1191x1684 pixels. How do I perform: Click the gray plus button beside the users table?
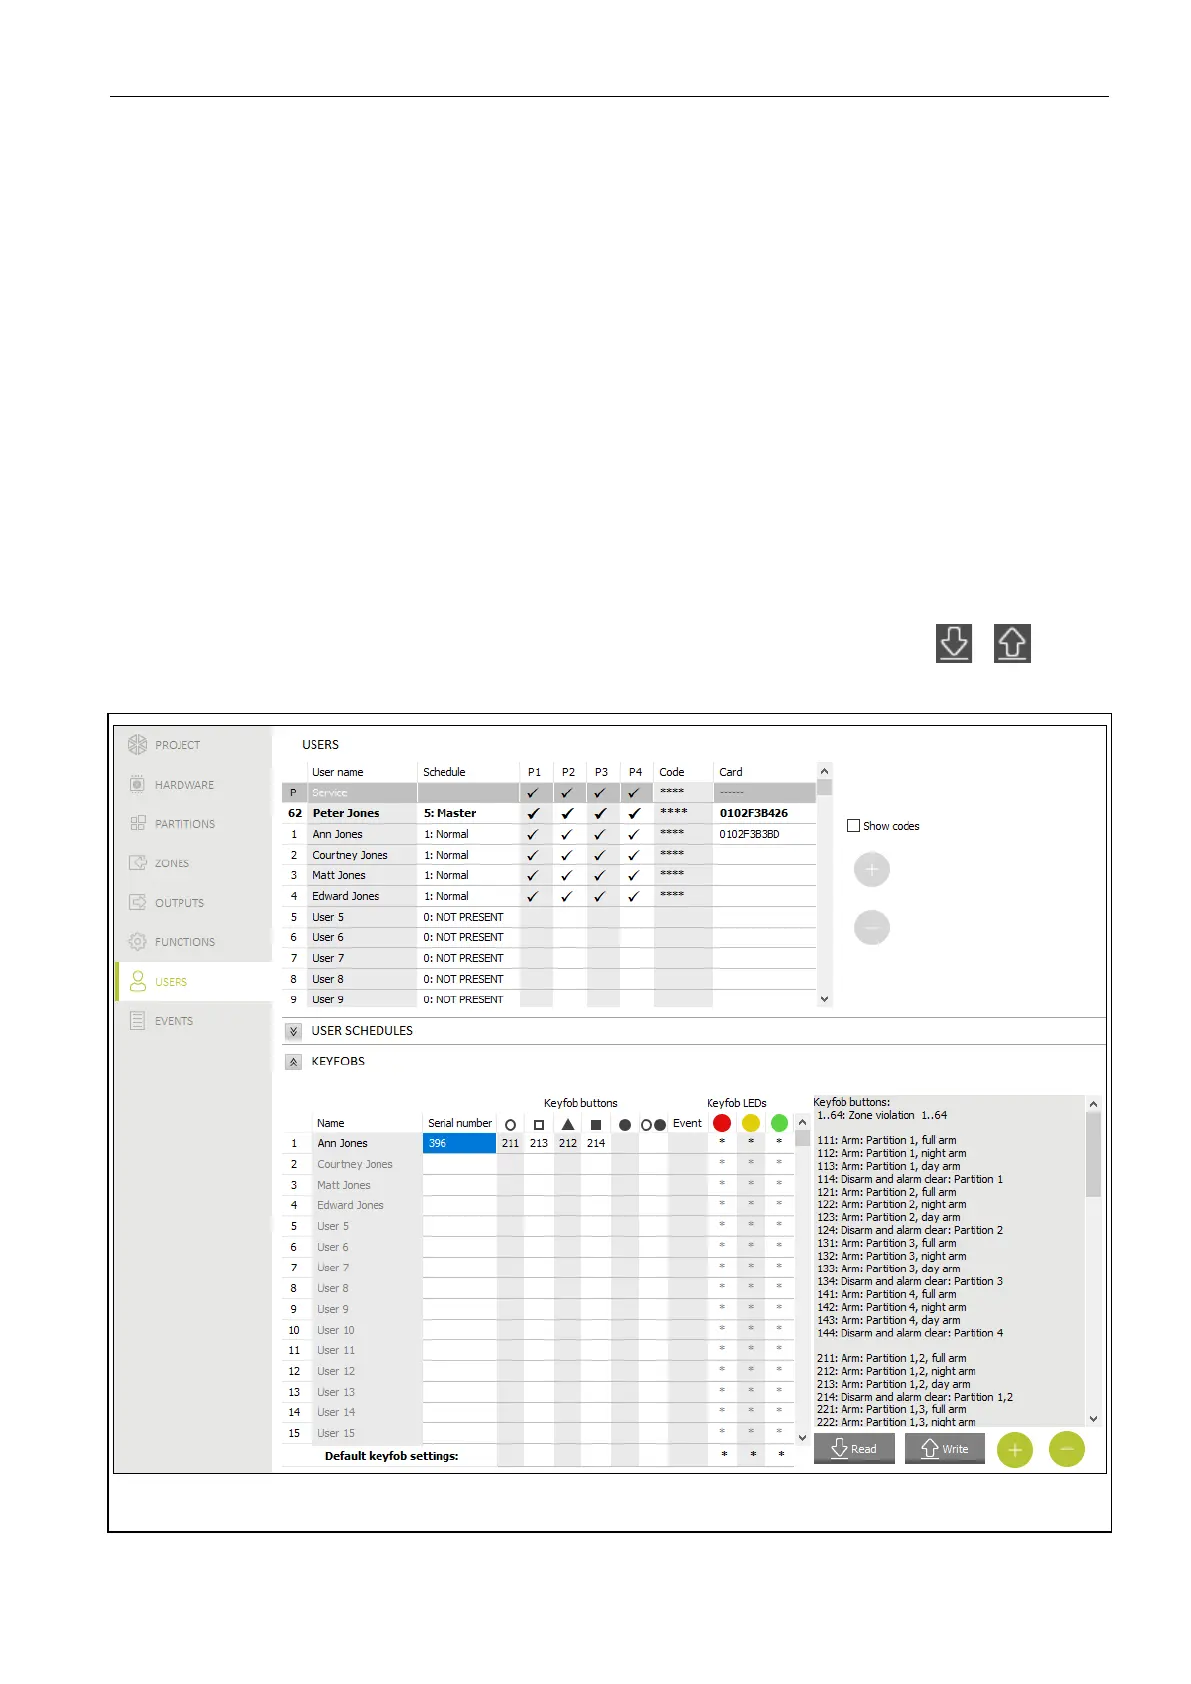coord(872,870)
